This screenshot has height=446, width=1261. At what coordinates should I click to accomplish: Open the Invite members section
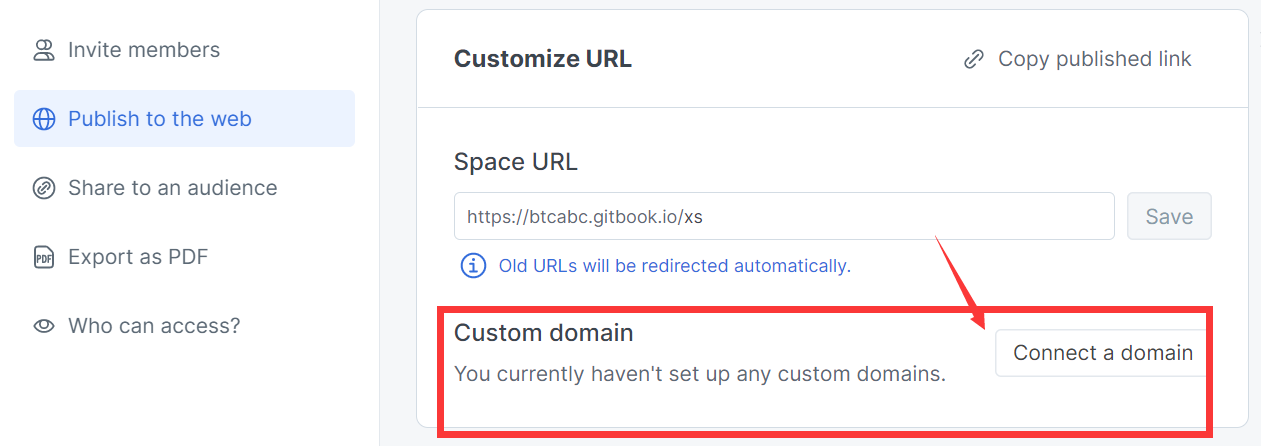pos(144,50)
